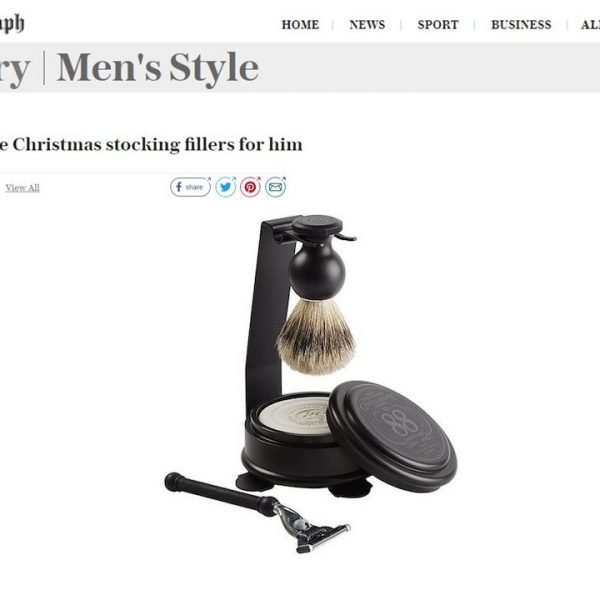Select BUSINESS in the top navigation
This screenshot has height=600, width=600.
[521, 25]
